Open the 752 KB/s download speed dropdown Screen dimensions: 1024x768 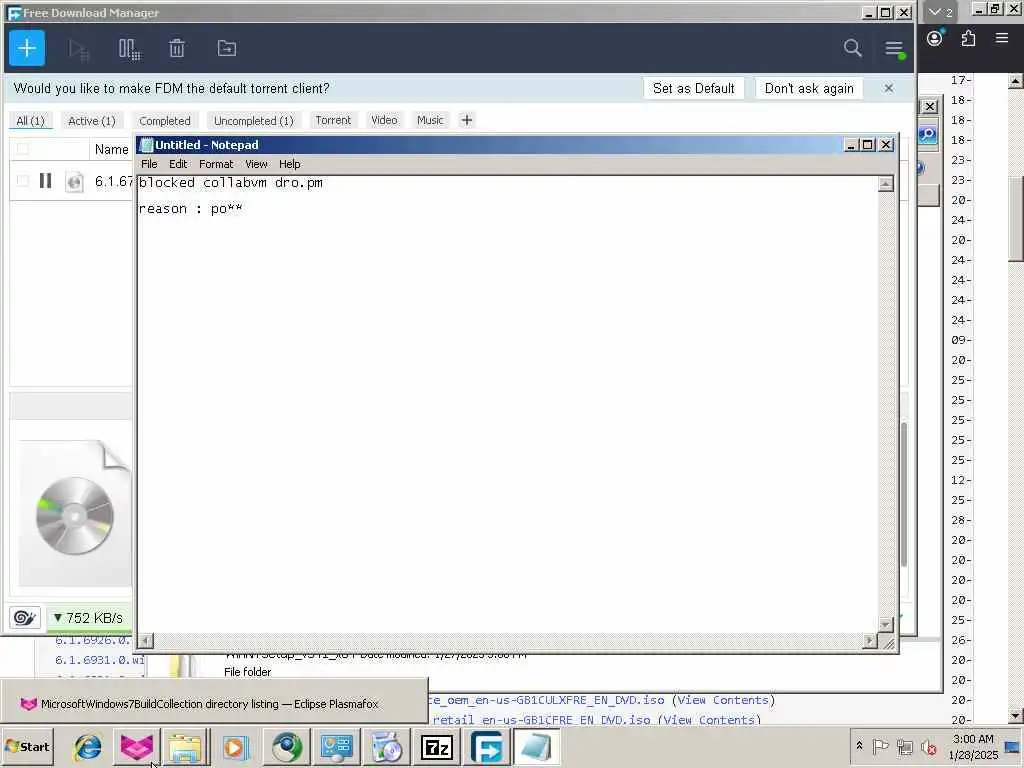tap(88, 618)
